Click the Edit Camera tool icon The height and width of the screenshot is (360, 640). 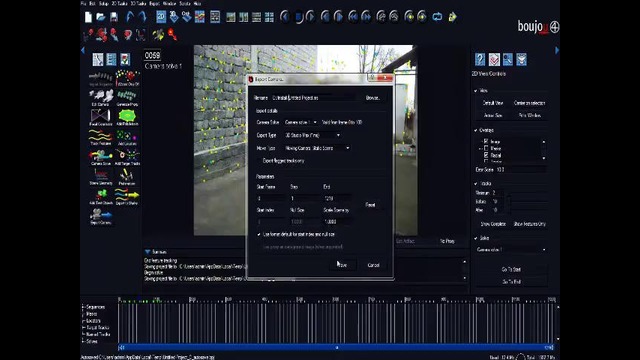[x=100, y=98]
